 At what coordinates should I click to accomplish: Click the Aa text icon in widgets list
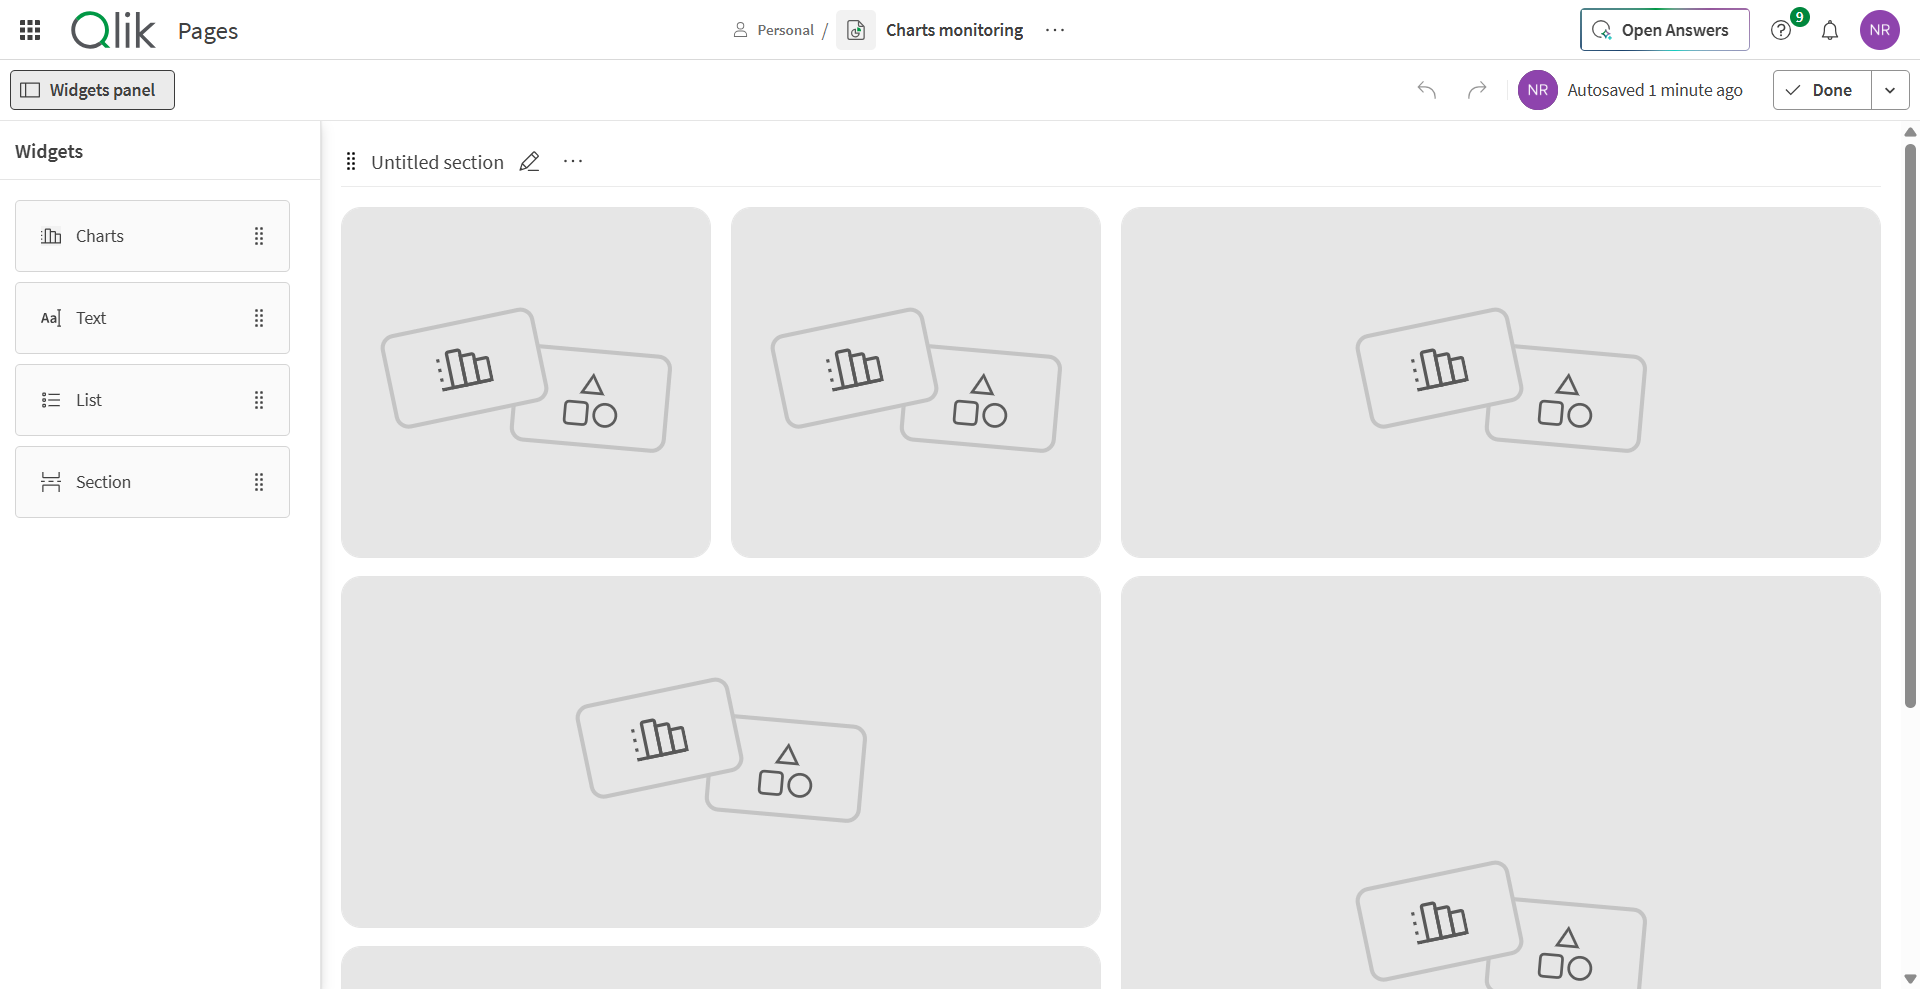[x=51, y=318]
